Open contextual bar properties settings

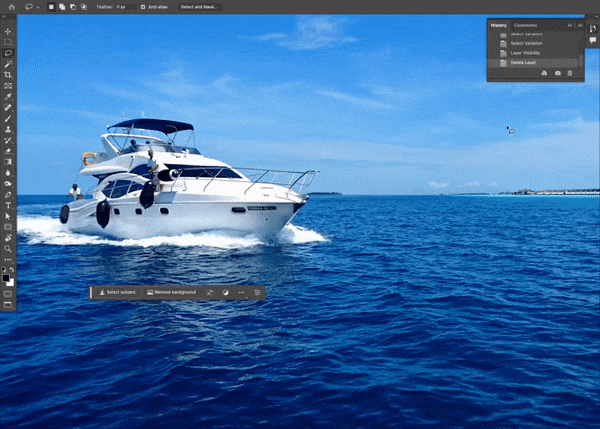[257, 292]
